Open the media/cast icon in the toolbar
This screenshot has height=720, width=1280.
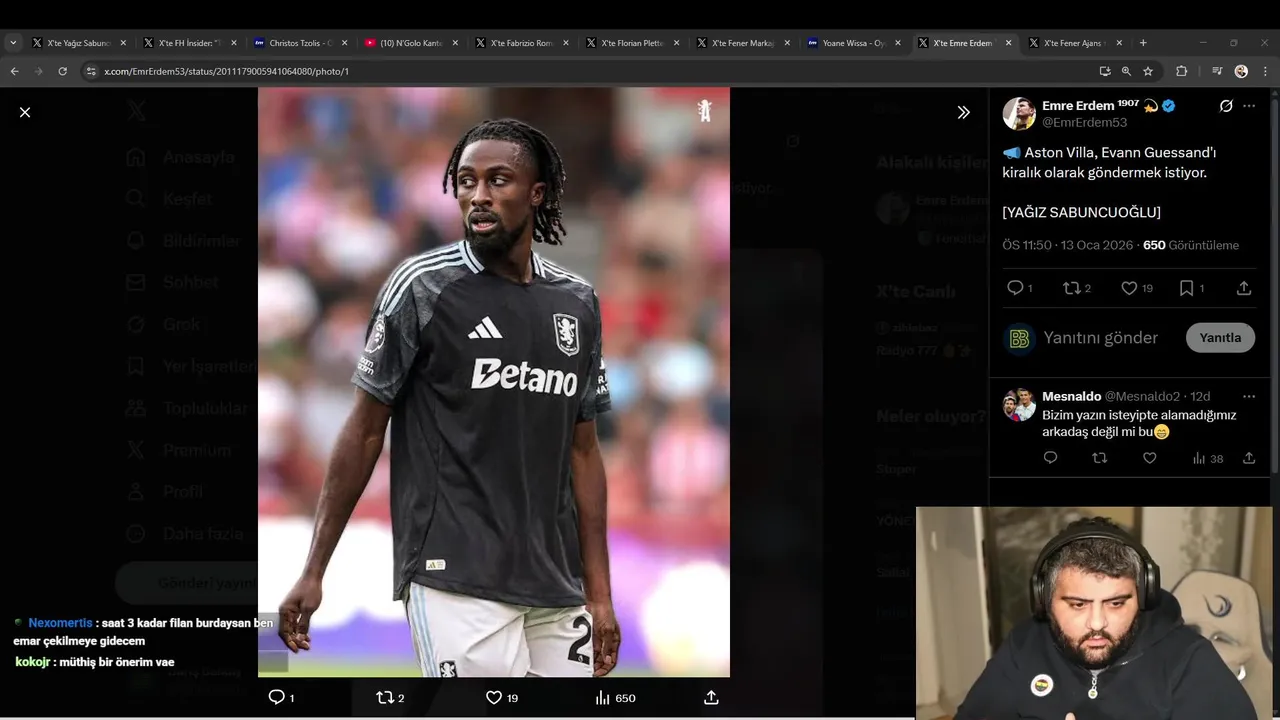tap(1217, 71)
